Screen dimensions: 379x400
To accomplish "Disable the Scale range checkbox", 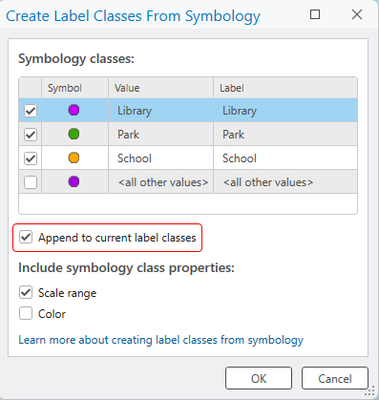I will coord(26,293).
